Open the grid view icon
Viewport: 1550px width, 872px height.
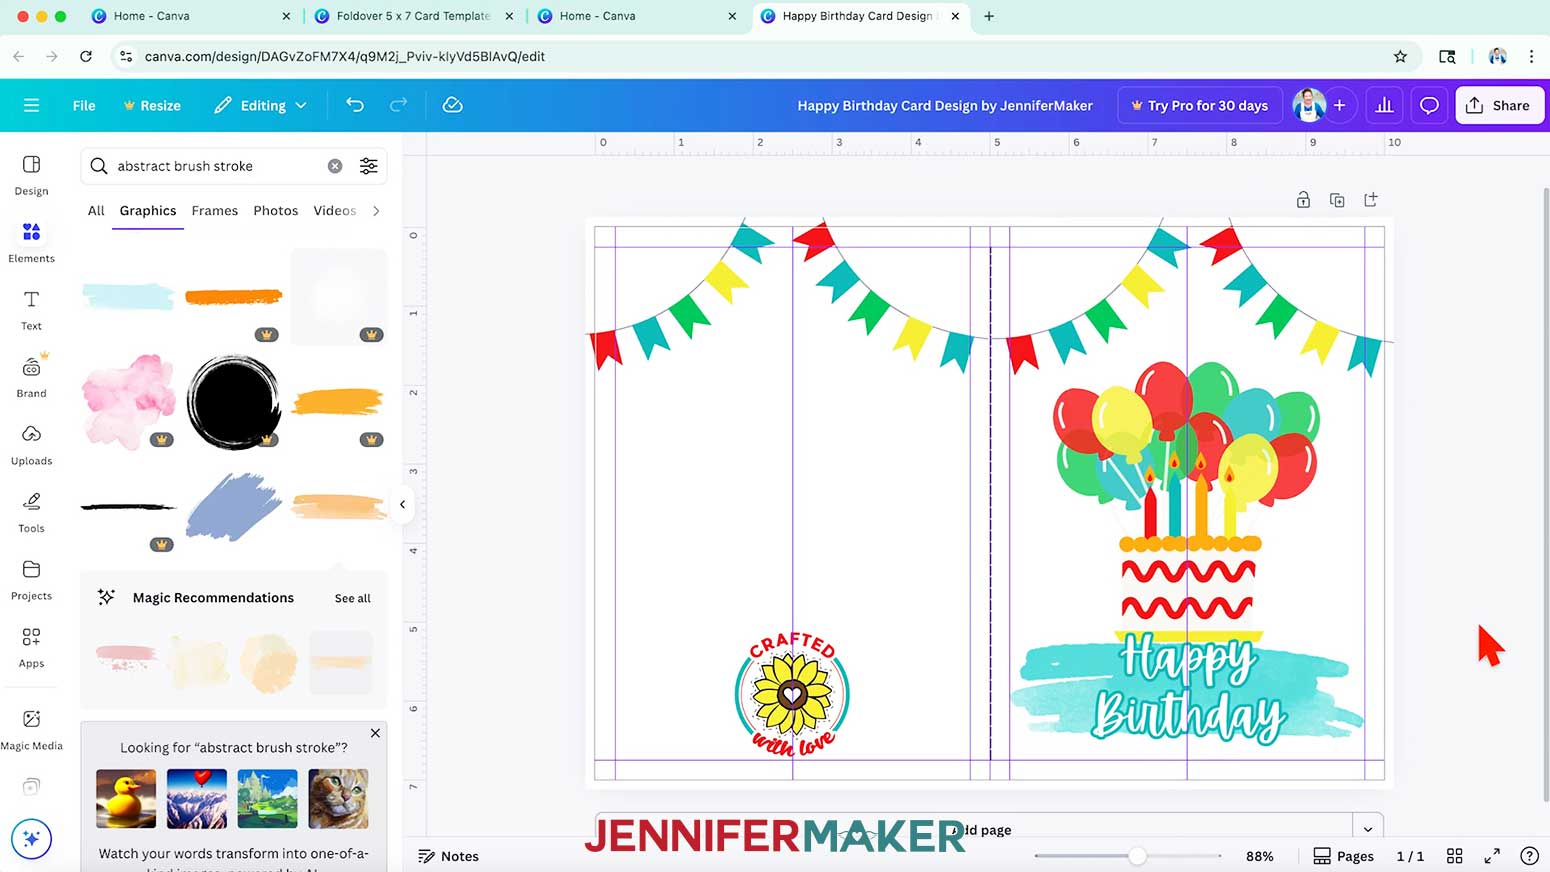[x=1455, y=856]
